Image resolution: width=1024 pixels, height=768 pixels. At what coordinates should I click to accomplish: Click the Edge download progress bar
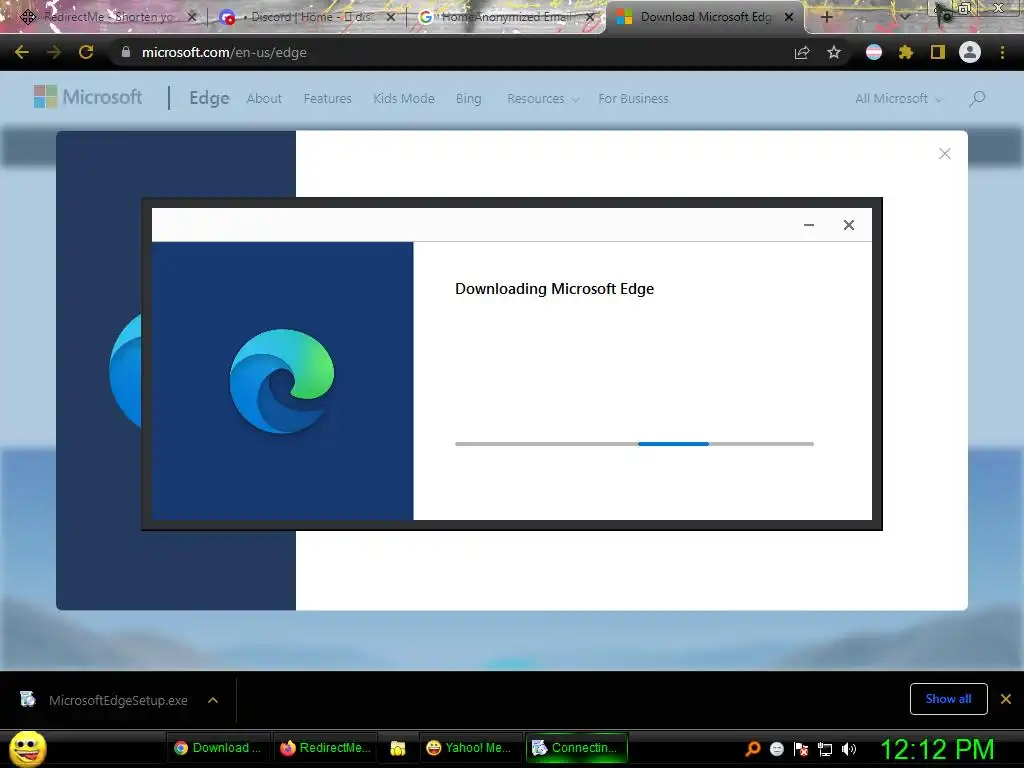(x=634, y=444)
